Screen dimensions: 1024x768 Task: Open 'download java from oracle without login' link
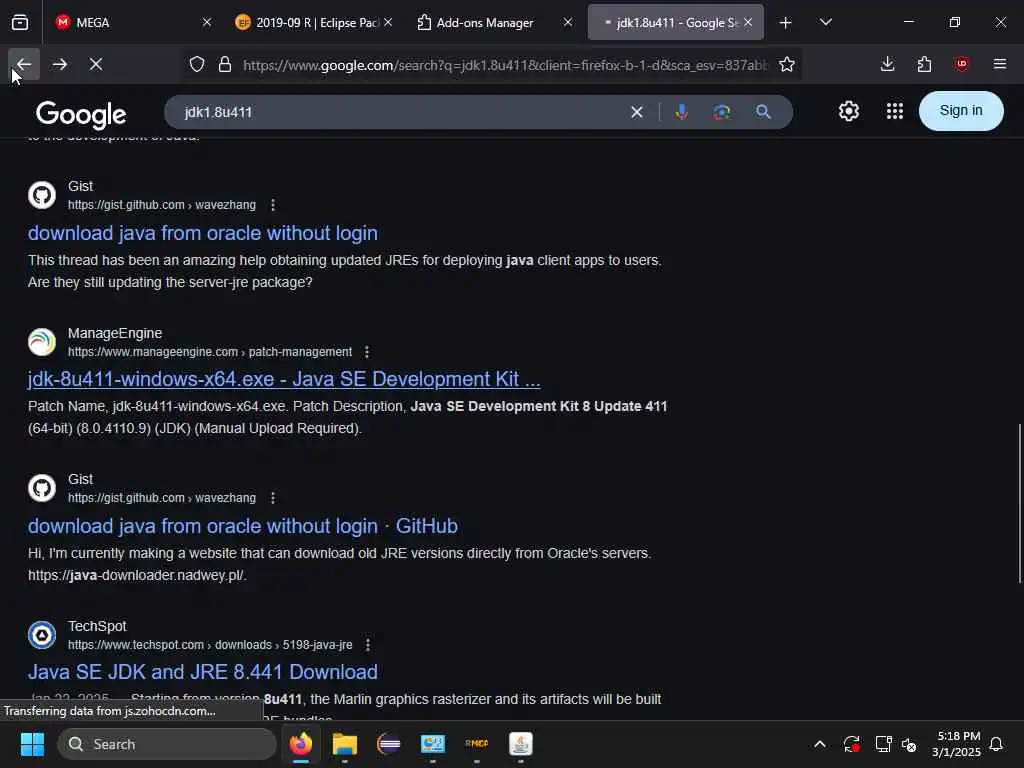[x=202, y=233]
